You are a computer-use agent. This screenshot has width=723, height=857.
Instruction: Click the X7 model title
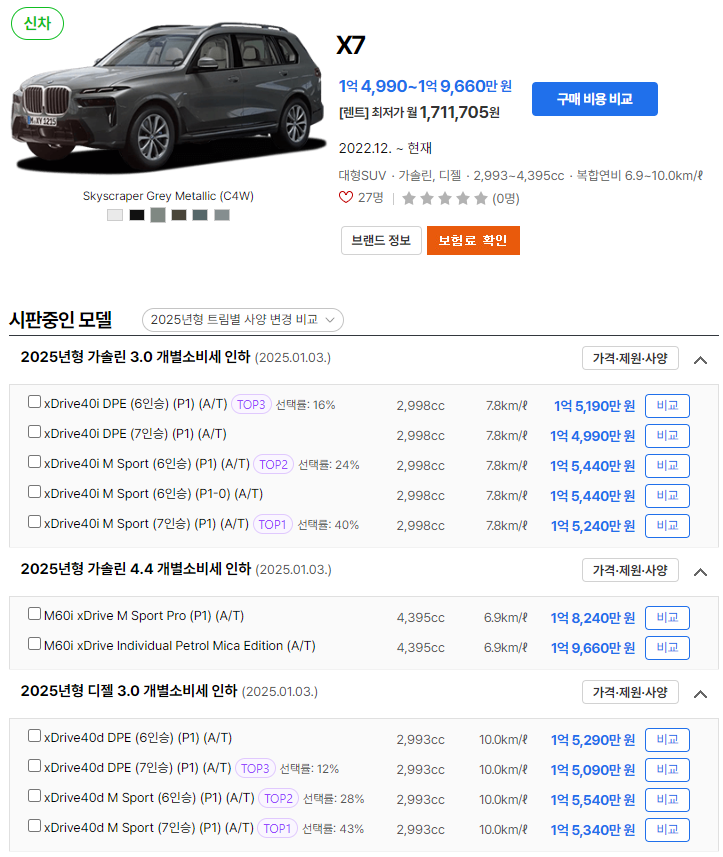351,45
